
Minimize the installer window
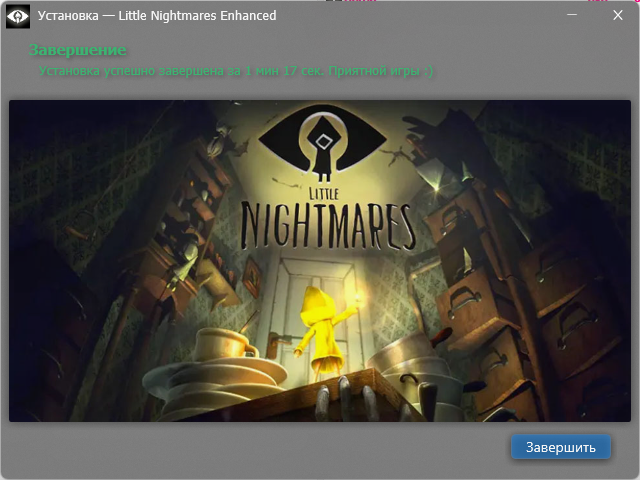click(x=573, y=16)
